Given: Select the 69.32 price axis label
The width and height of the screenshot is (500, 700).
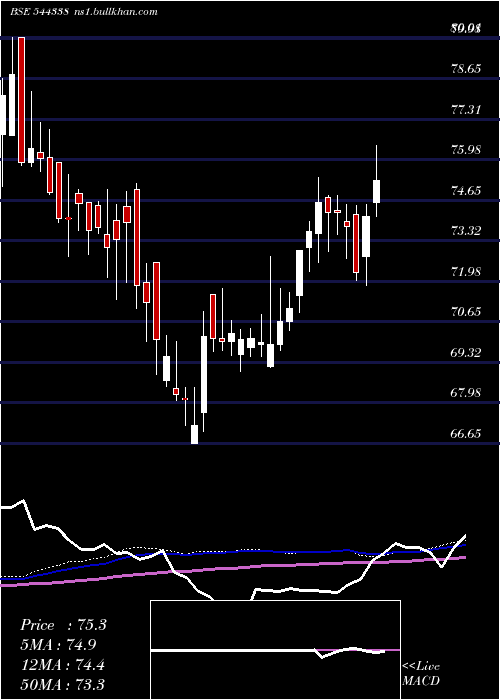Looking at the screenshot, I should [x=466, y=353].
